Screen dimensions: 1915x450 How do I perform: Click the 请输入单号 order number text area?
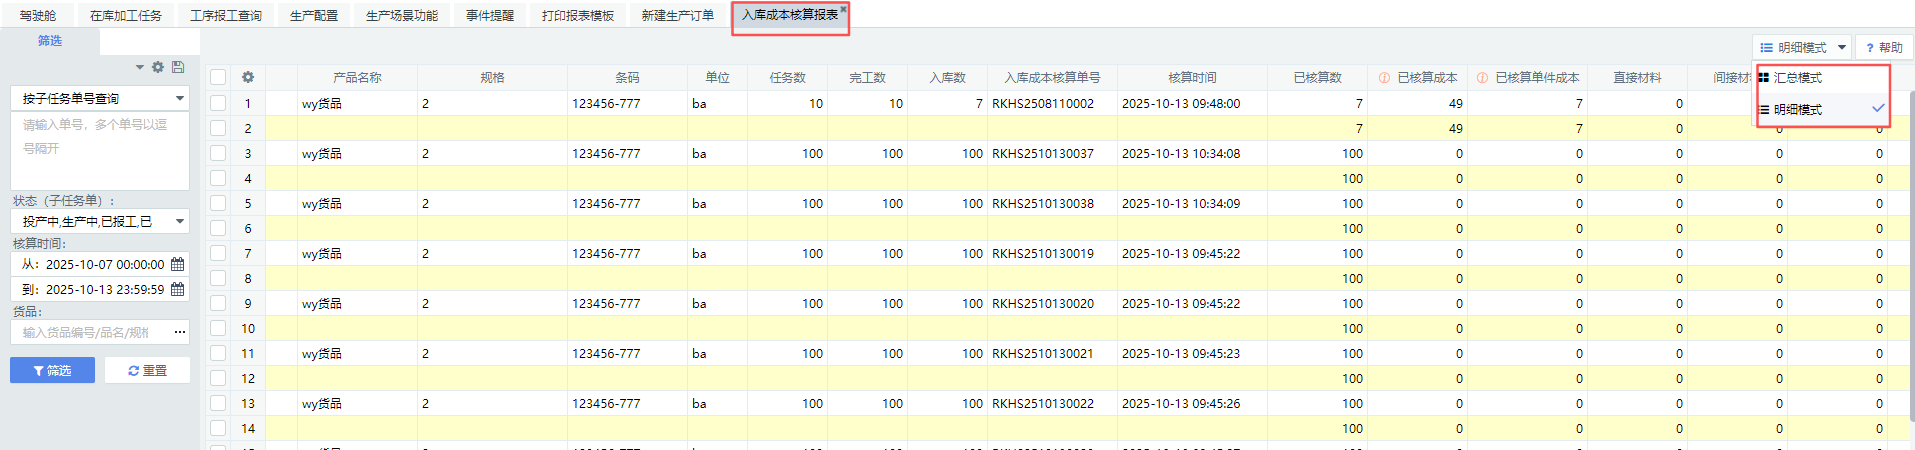click(x=100, y=150)
